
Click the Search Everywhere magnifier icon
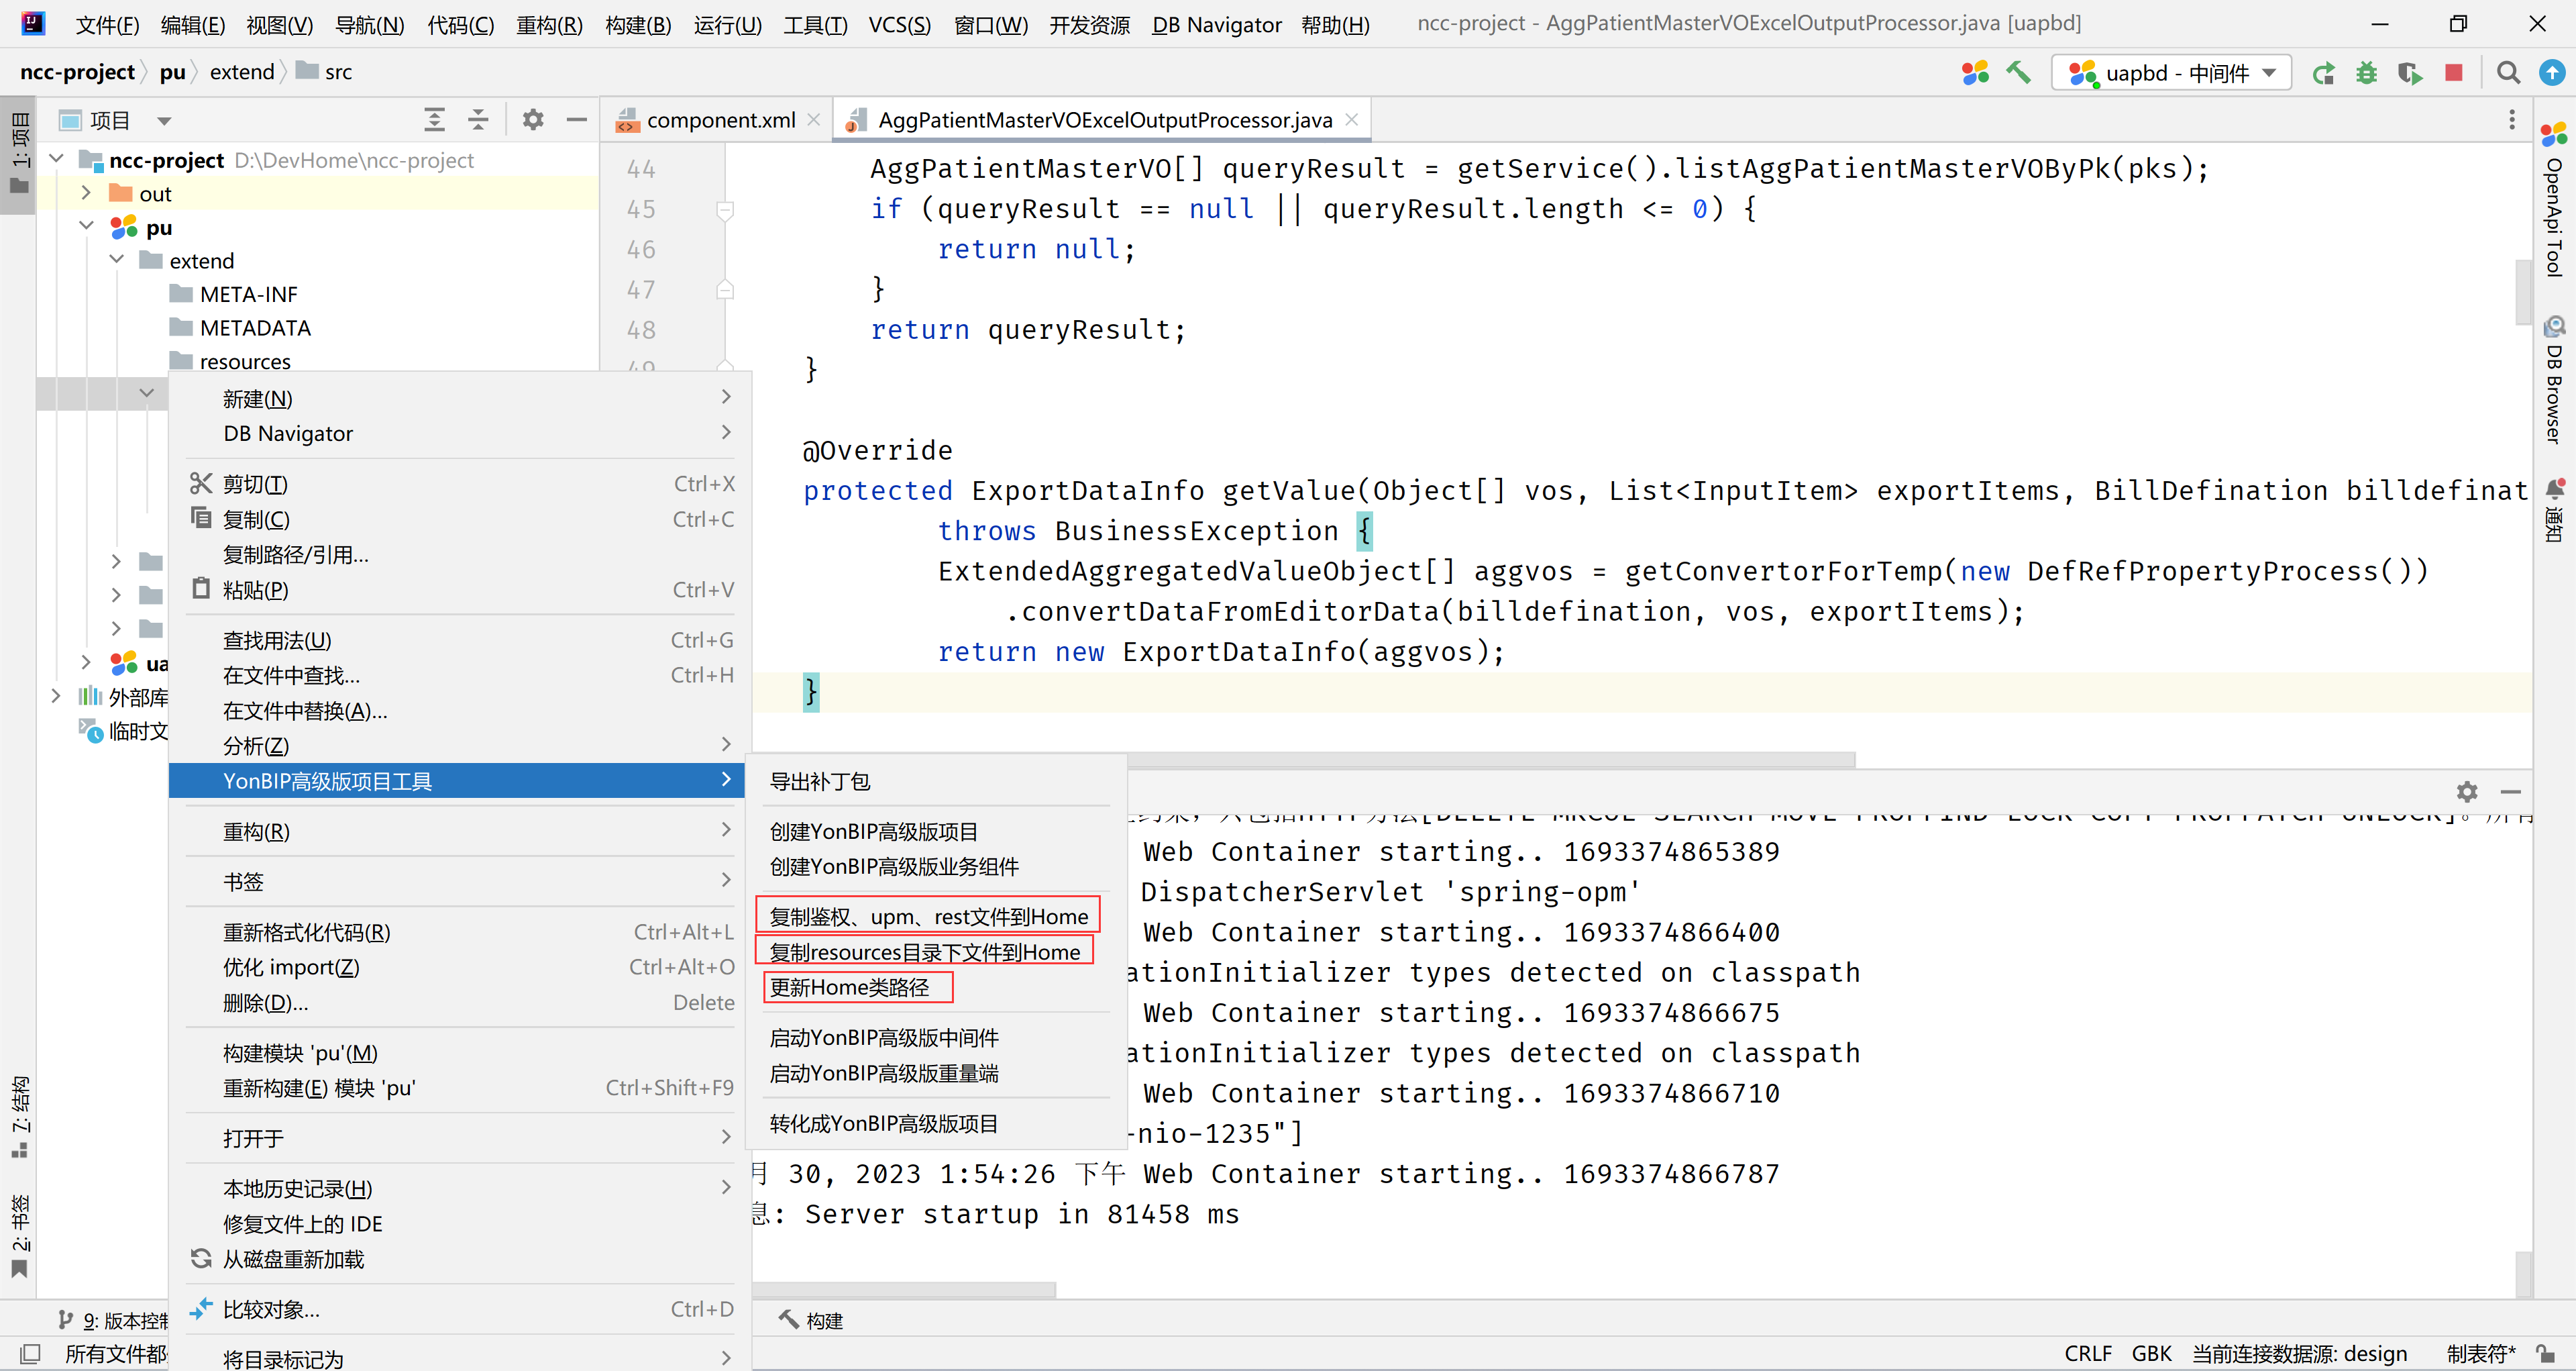2507,73
